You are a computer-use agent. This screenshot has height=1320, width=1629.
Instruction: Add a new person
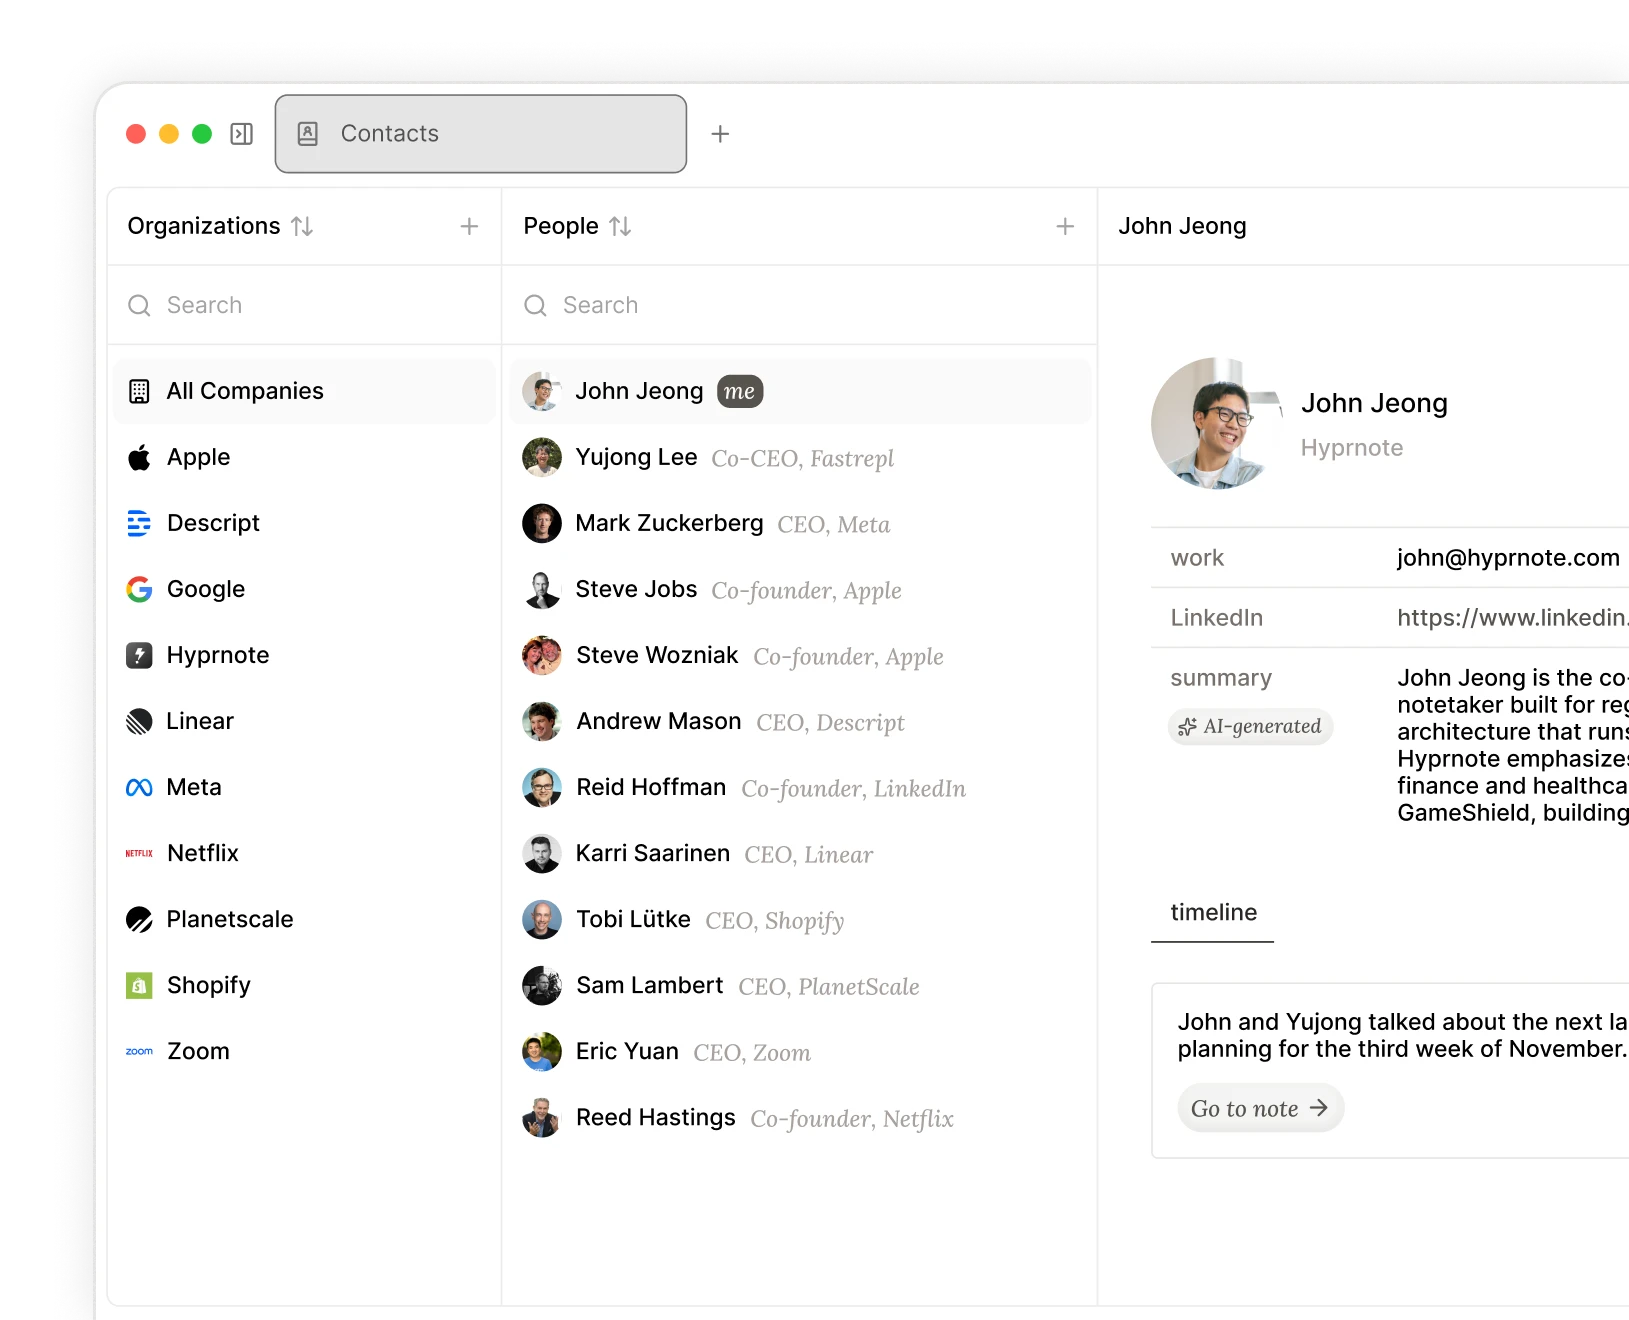pyautogui.click(x=1065, y=227)
